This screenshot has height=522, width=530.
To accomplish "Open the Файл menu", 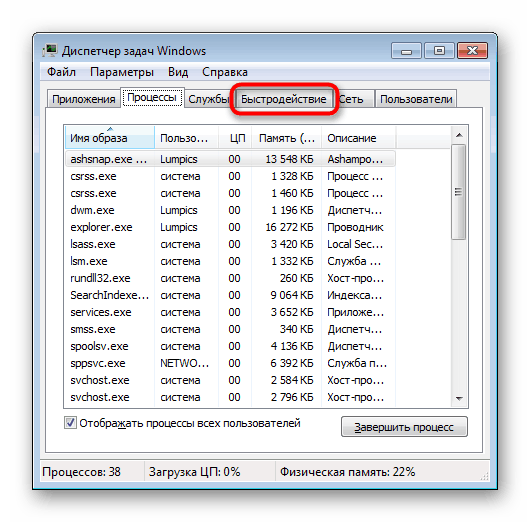I will pos(61,72).
